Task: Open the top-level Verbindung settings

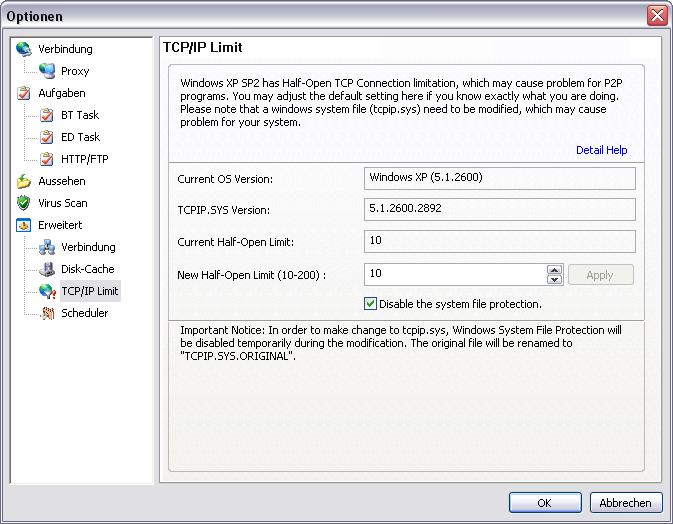Action: pos(65,49)
